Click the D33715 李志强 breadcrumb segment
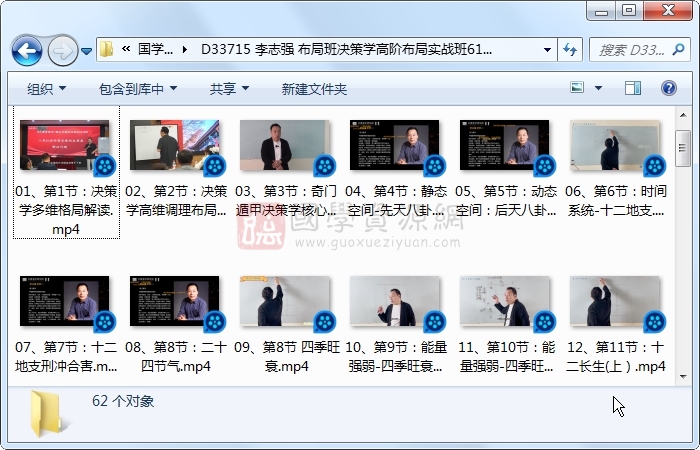The width and height of the screenshot is (700, 450). tap(346, 49)
